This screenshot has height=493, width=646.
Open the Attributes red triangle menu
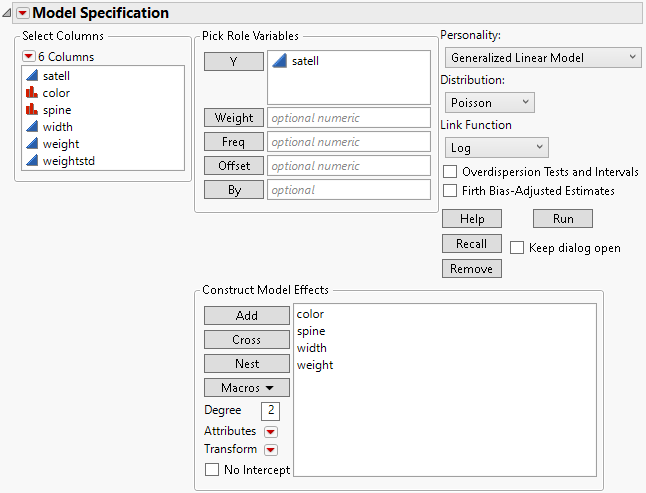(x=270, y=432)
